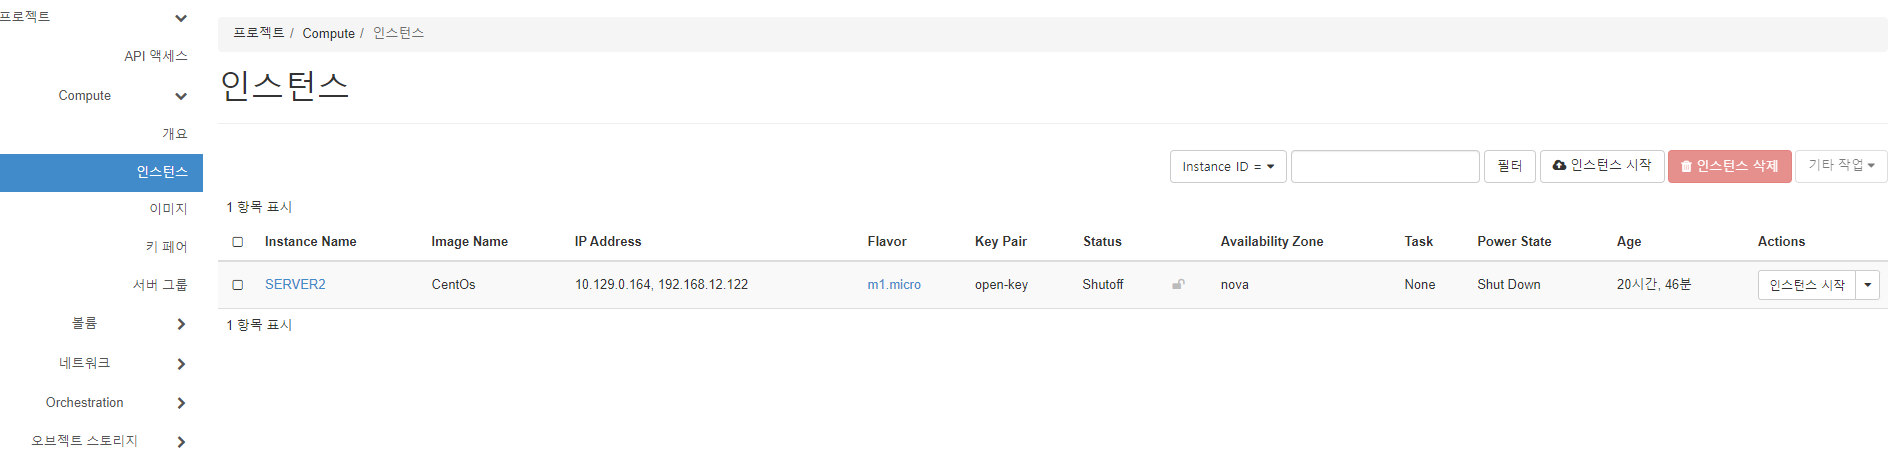
Task: Click the Flavor column header
Action: coord(887,242)
